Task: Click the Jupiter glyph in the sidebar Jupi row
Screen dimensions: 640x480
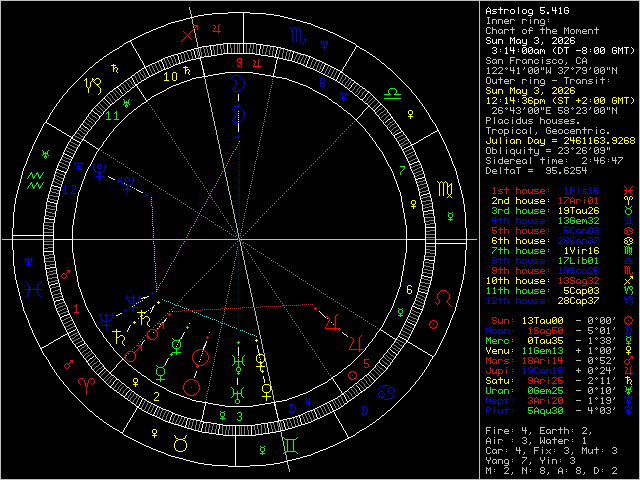Action: click(629, 371)
